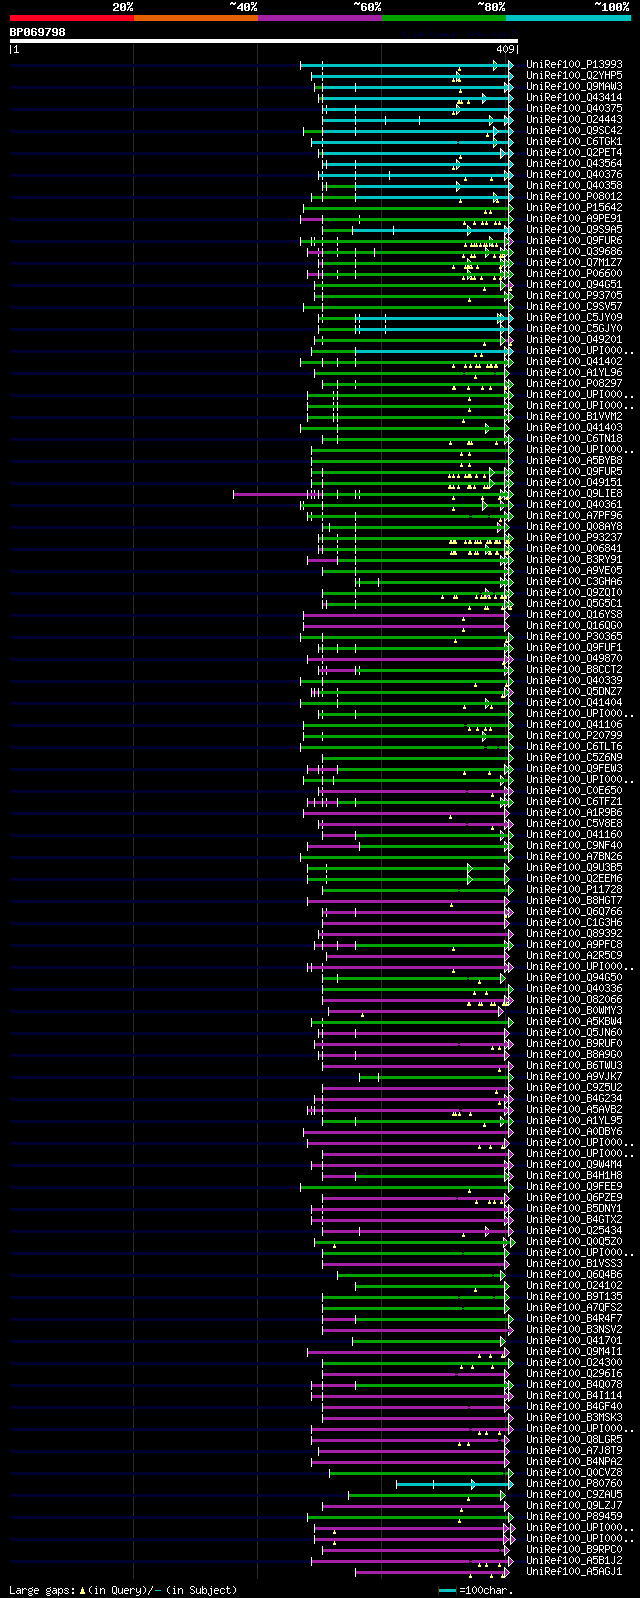Screen dimensions: 640x1598
Task: Click hit label UniRef100_Q5G5C1
Action: pos(574,604)
